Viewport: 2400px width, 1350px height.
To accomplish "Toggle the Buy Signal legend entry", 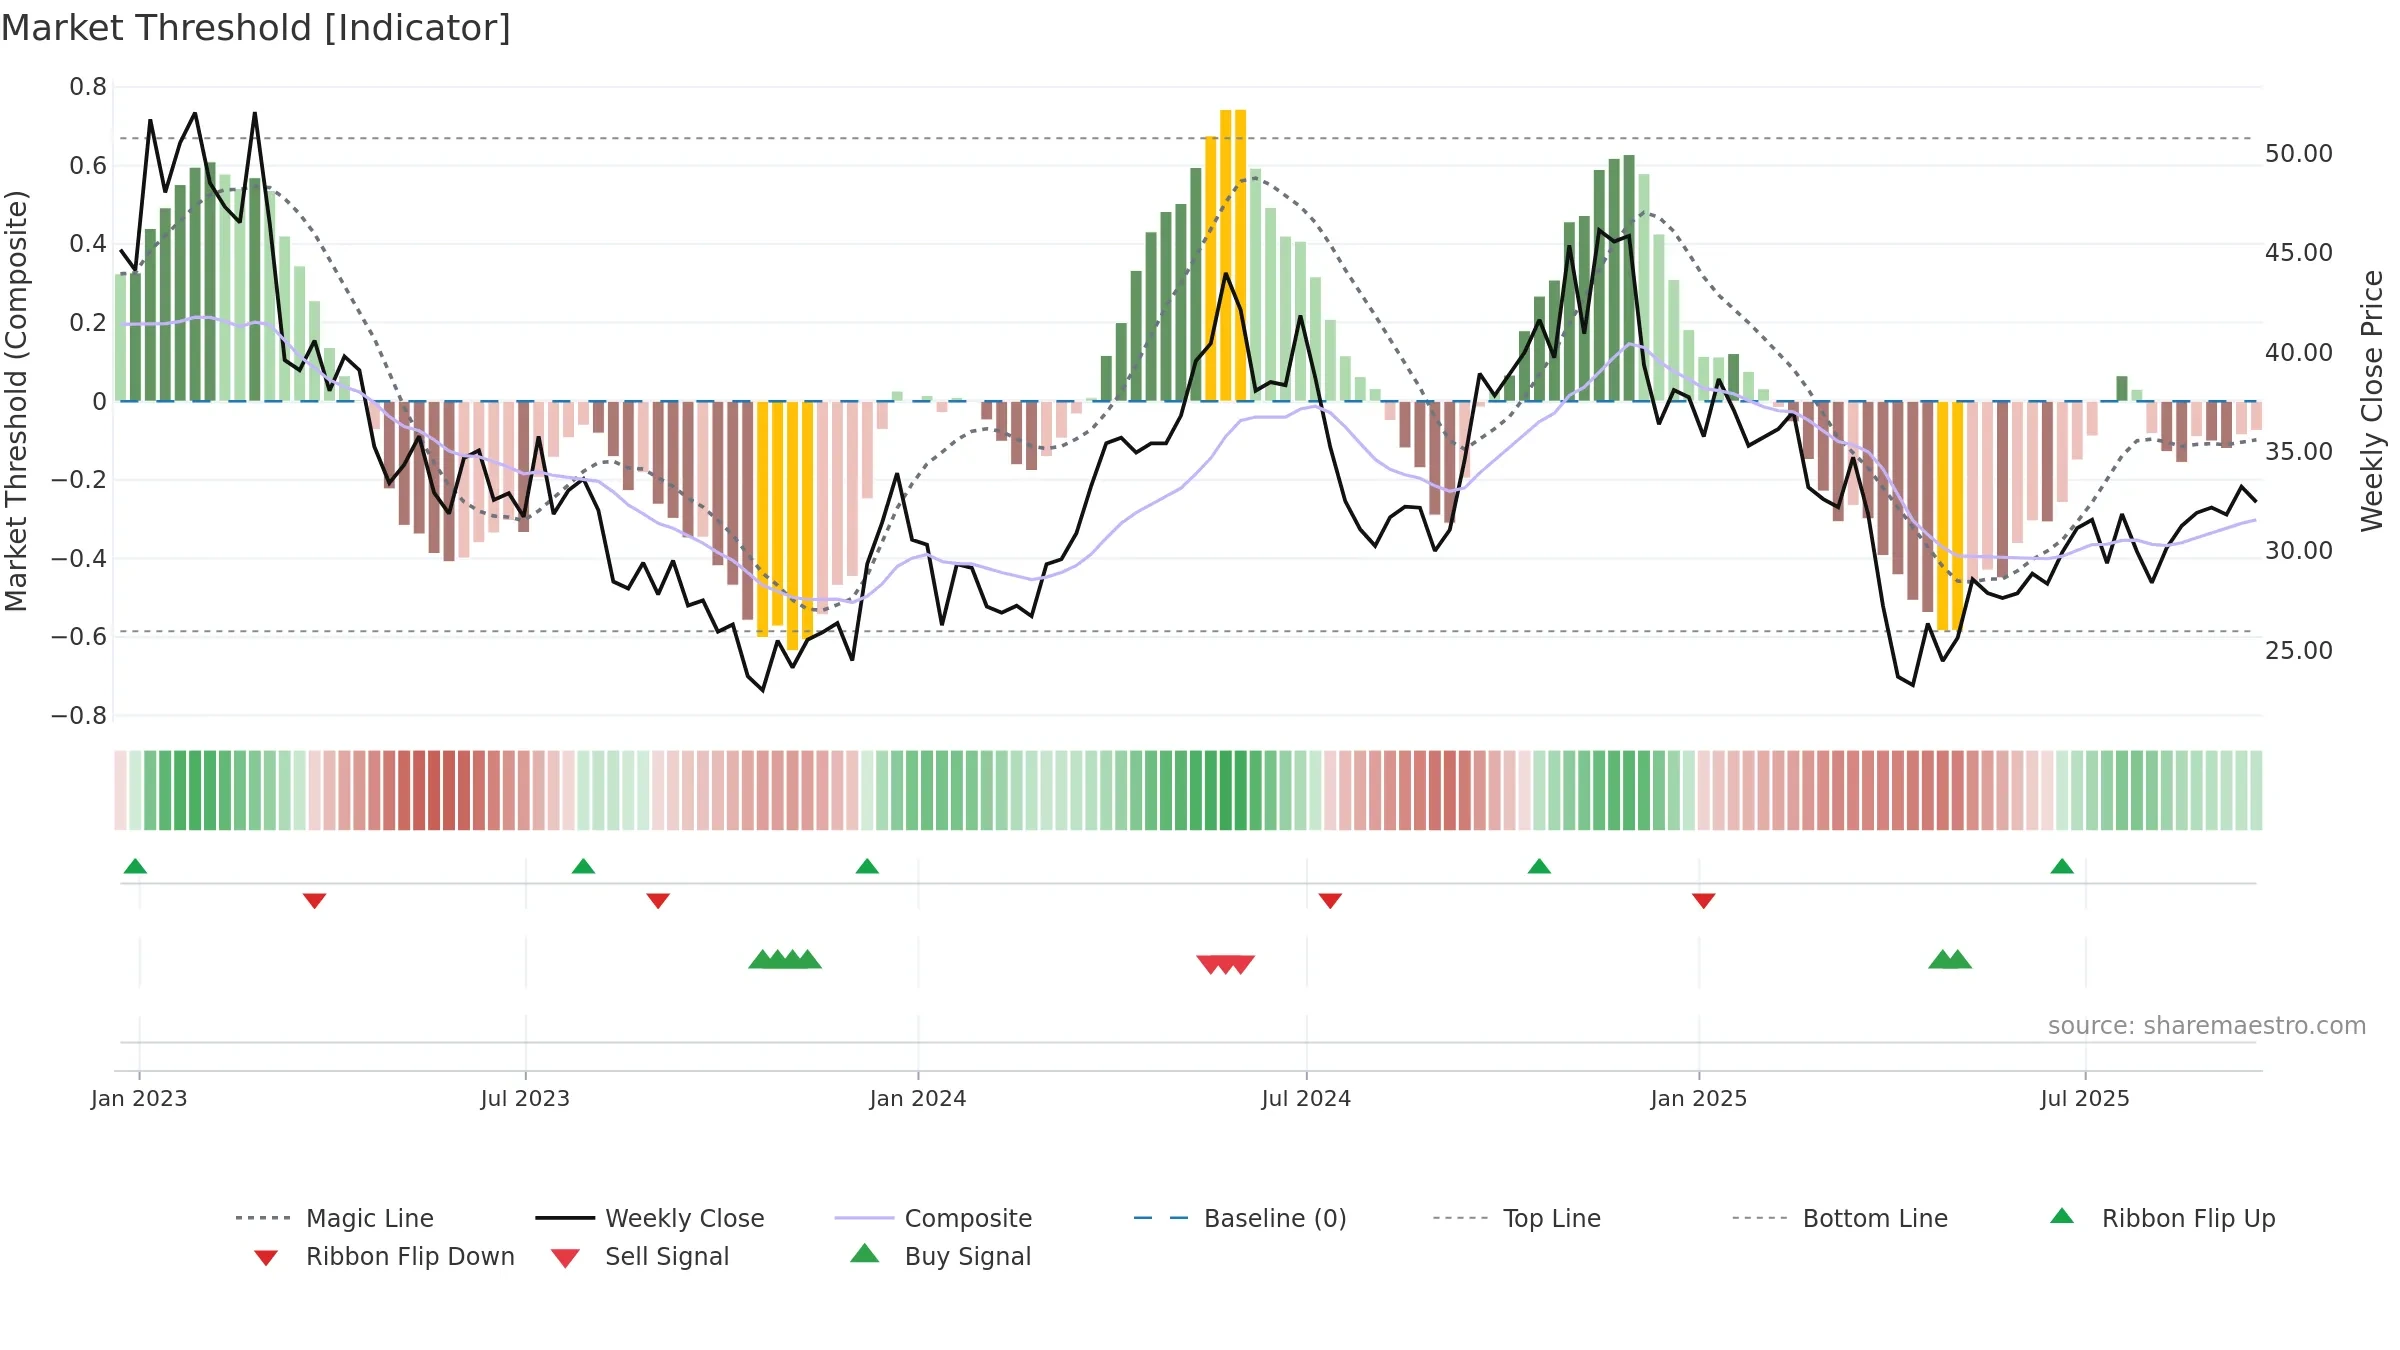I will click(x=940, y=1256).
